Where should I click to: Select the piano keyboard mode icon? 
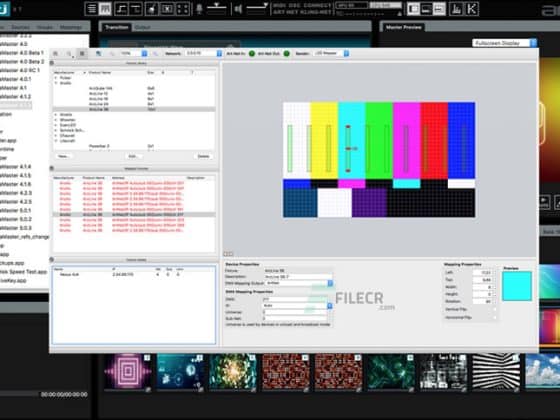tap(105, 9)
